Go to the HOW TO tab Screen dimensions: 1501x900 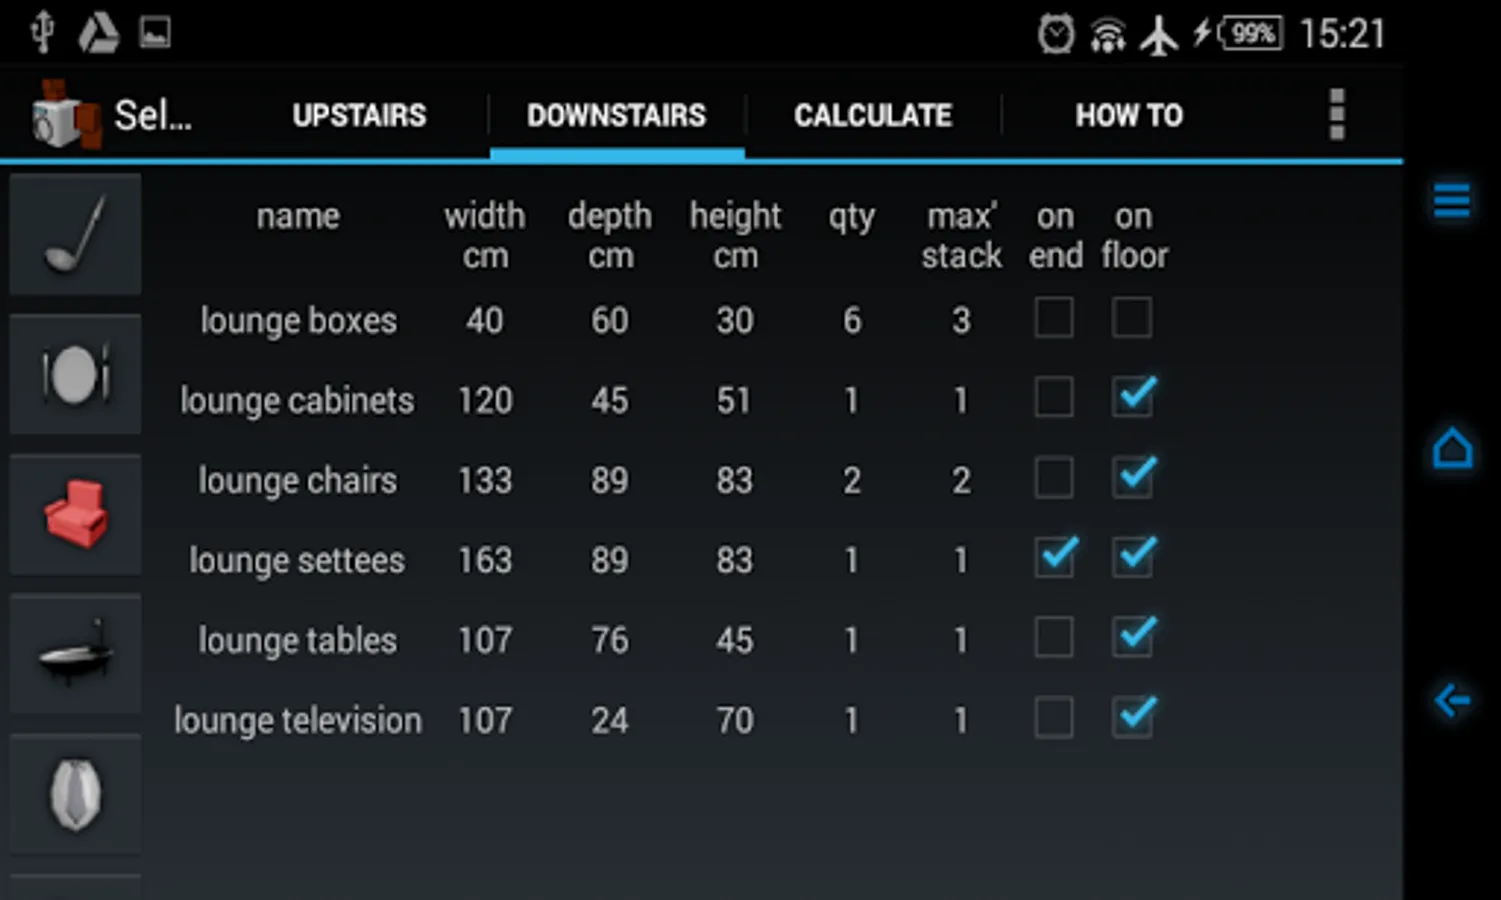tap(1129, 116)
